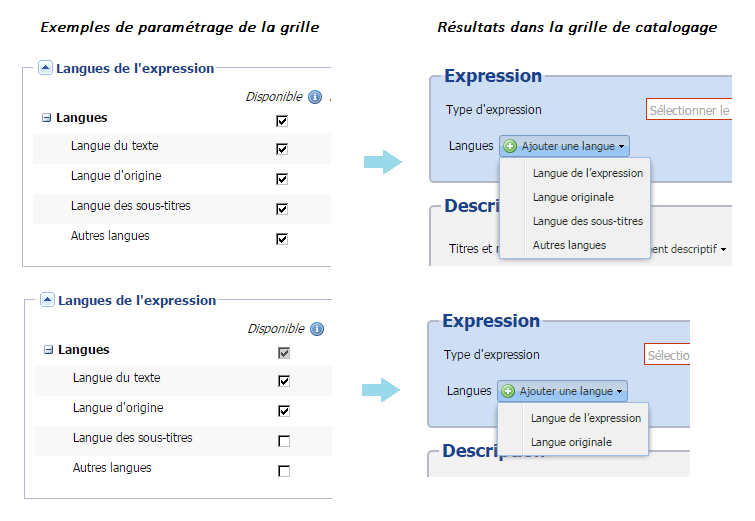The height and width of the screenshot is (521, 755).
Task: Uncheck Langue du texte in top panel
Action: (x=282, y=149)
